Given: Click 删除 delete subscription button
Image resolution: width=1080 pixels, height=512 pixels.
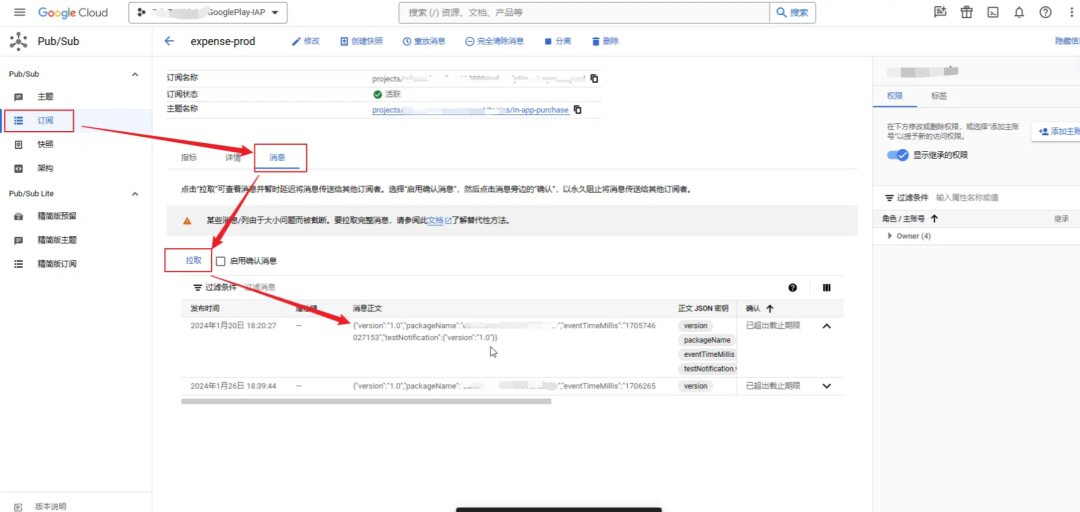Looking at the screenshot, I should 605,41.
